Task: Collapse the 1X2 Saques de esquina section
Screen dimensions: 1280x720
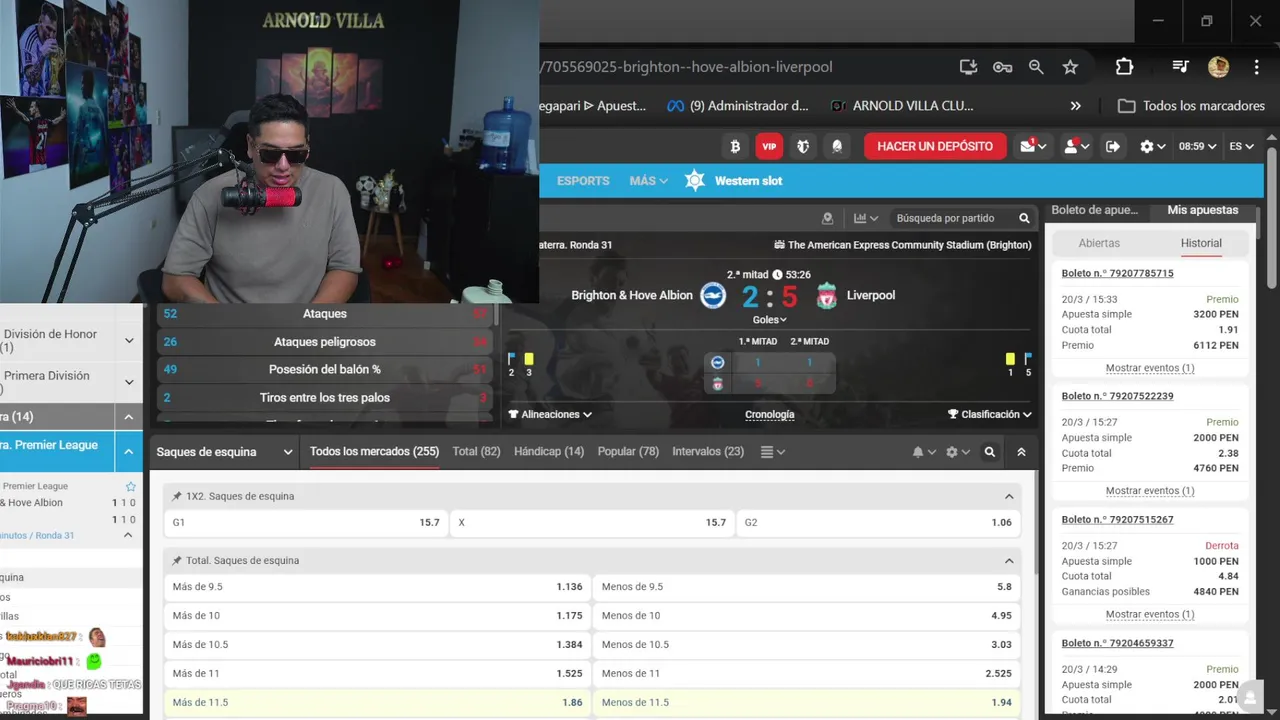Action: 1009,496
